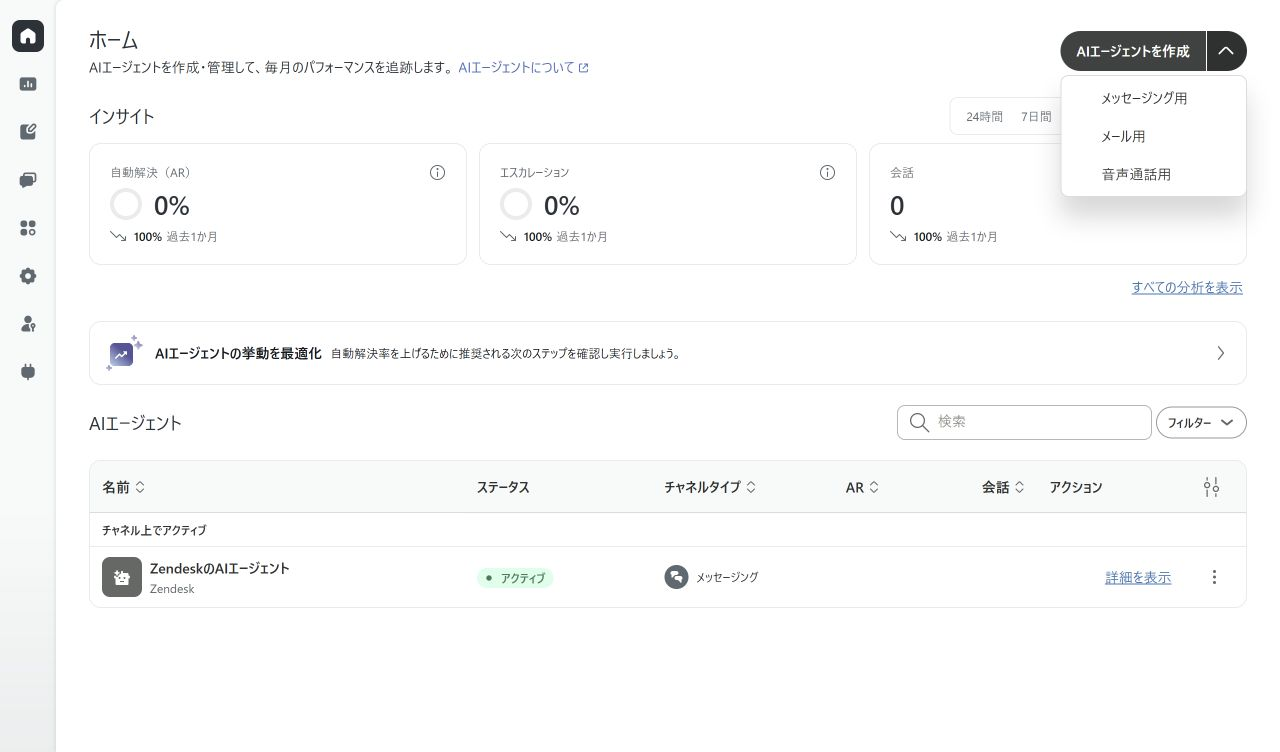
Task: Click the アクティブ status badge
Action: [515, 578]
